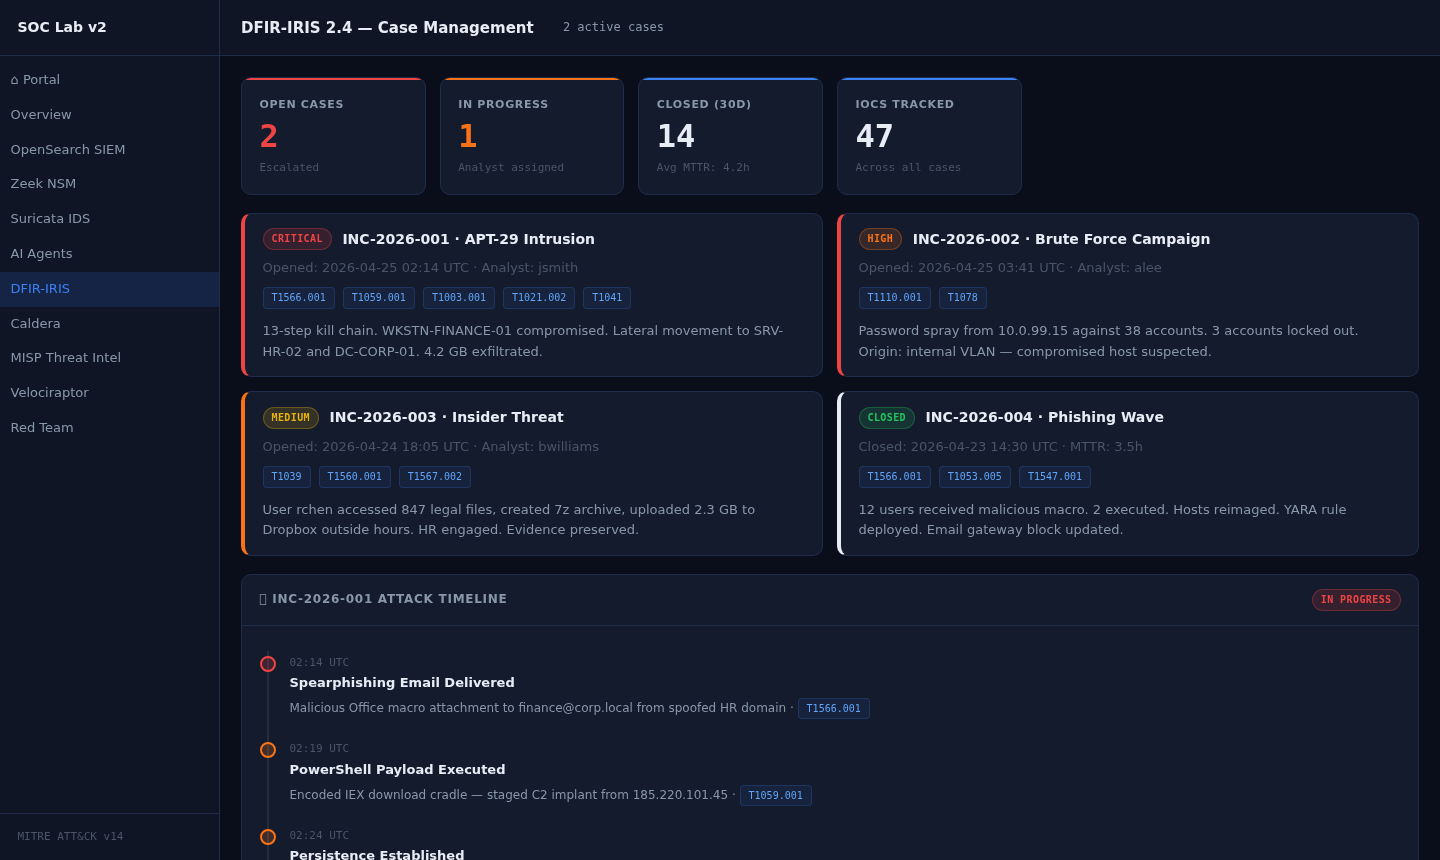Screen dimensions: 1440x860
Task: Click T1566.001 tag in Phishing Wave card
Action: (895, 477)
